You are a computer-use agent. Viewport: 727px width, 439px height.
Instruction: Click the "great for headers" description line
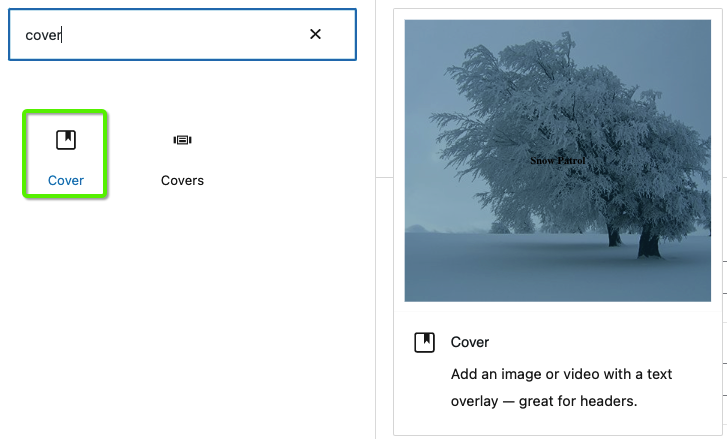coord(544,401)
